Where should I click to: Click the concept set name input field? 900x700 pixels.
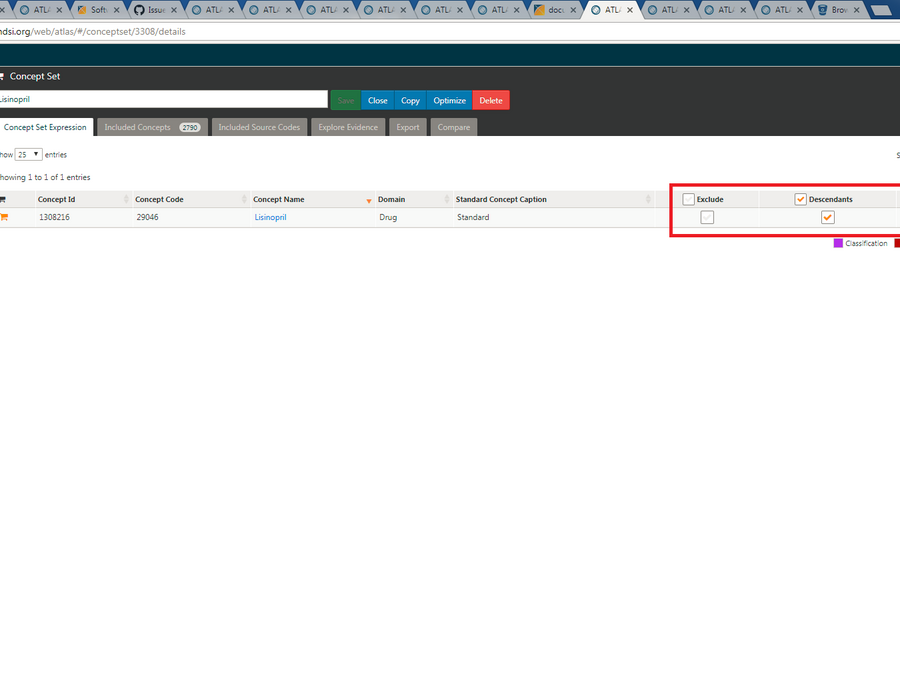tap(163, 99)
